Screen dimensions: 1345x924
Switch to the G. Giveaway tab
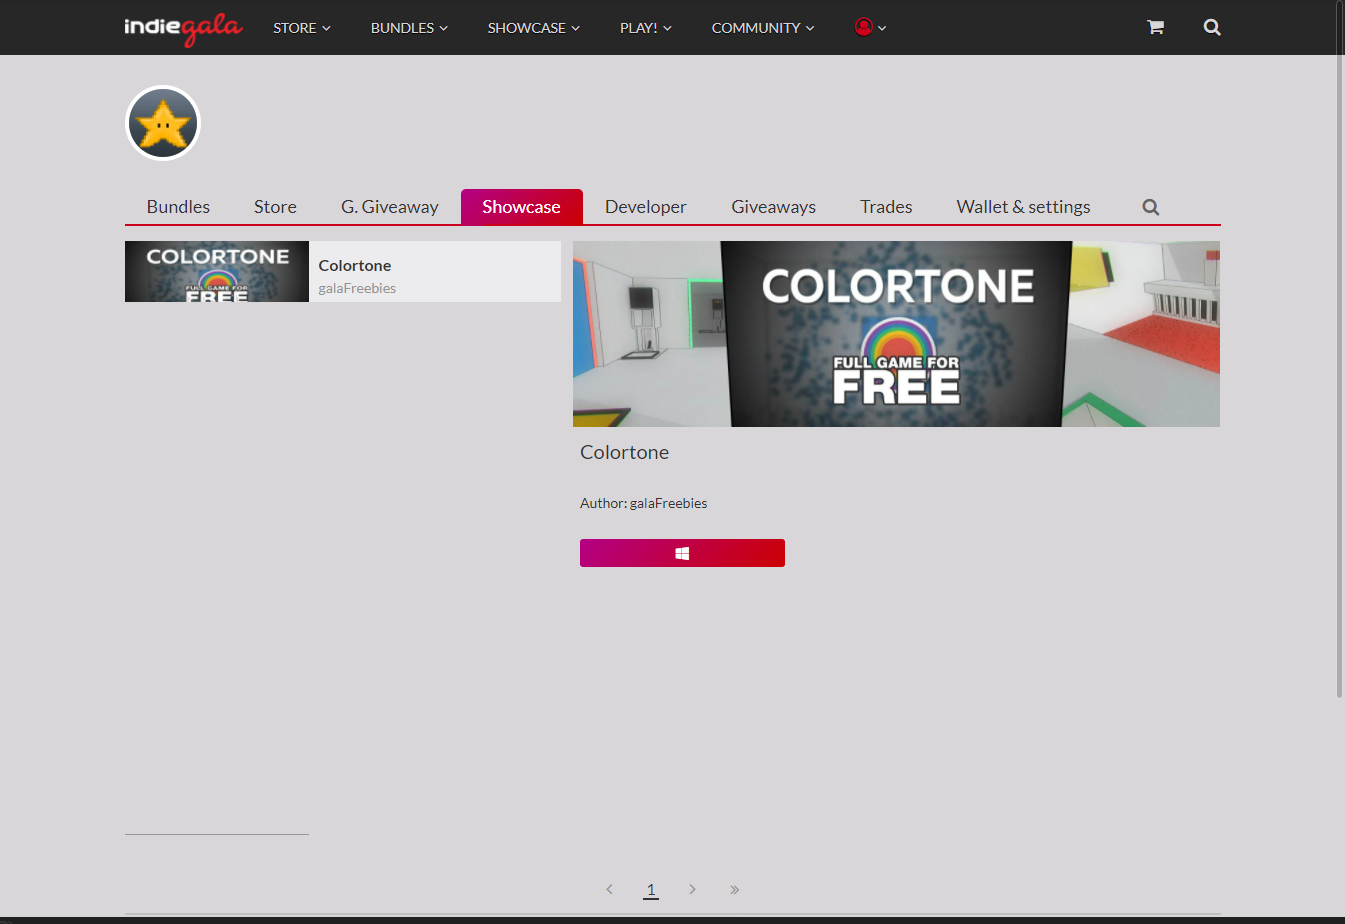click(x=390, y=207)
